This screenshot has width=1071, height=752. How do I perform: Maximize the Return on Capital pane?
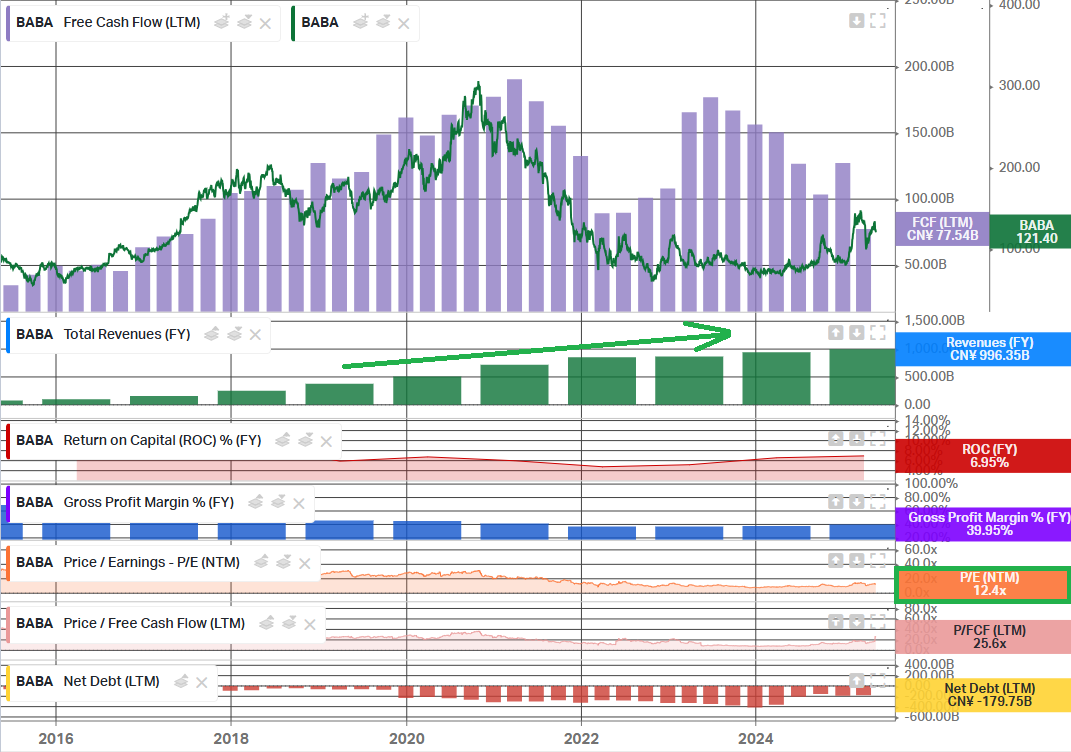coord(878,438)
